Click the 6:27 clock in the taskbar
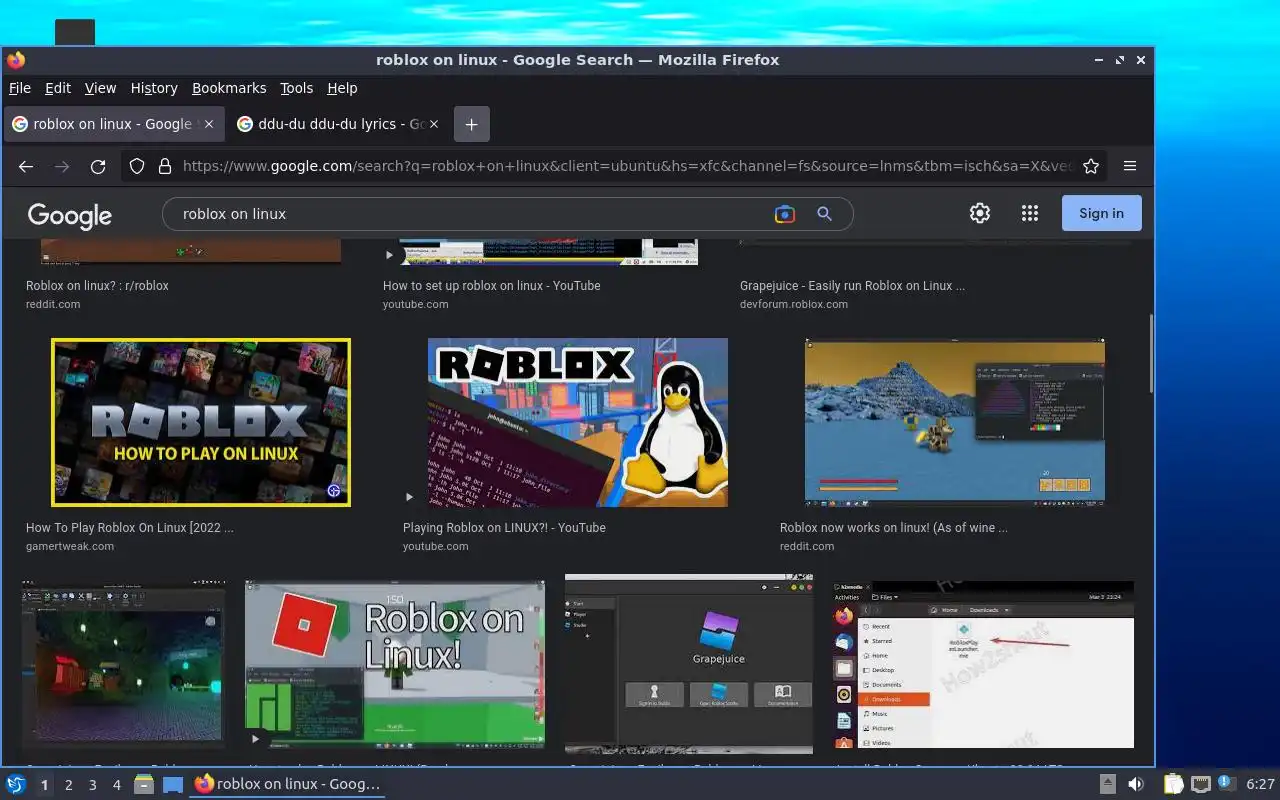This screenshot has width=1280, height=800. [1260, 784]
